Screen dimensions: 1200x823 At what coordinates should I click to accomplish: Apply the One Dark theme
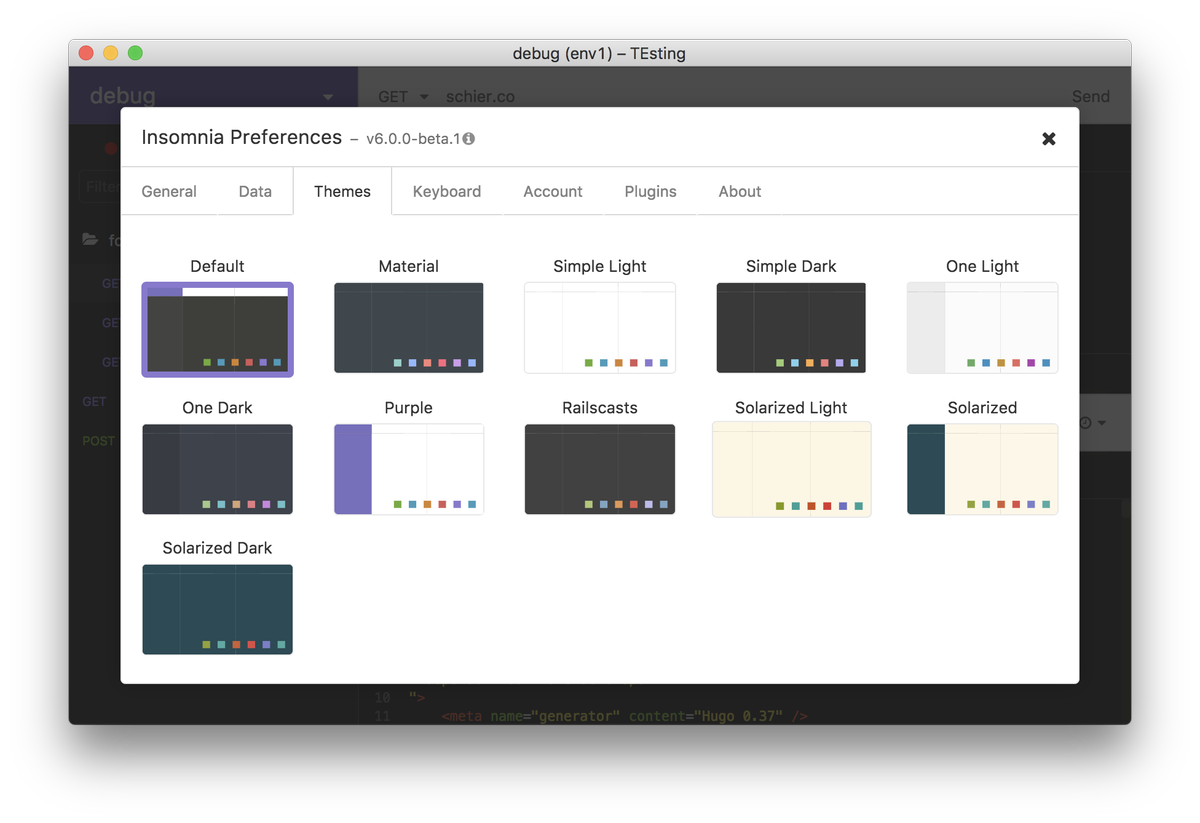tap(218, 469)
